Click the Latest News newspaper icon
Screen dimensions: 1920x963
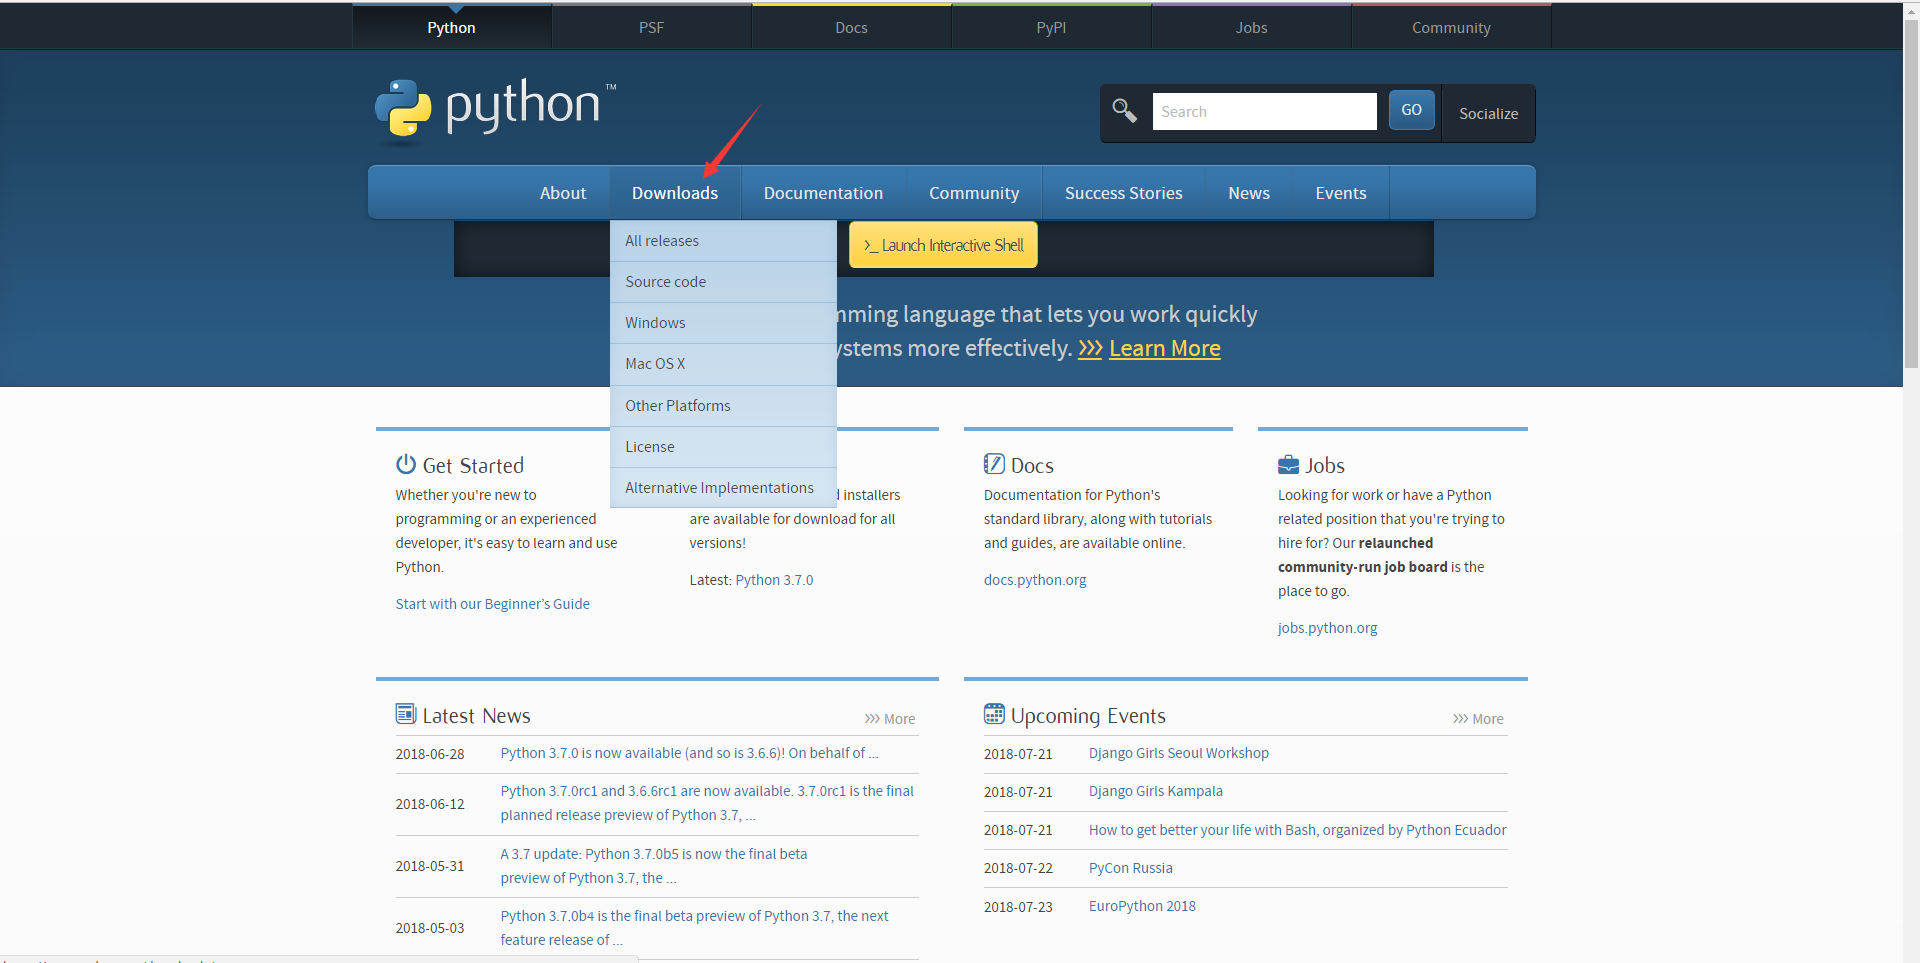pos(405,714)
